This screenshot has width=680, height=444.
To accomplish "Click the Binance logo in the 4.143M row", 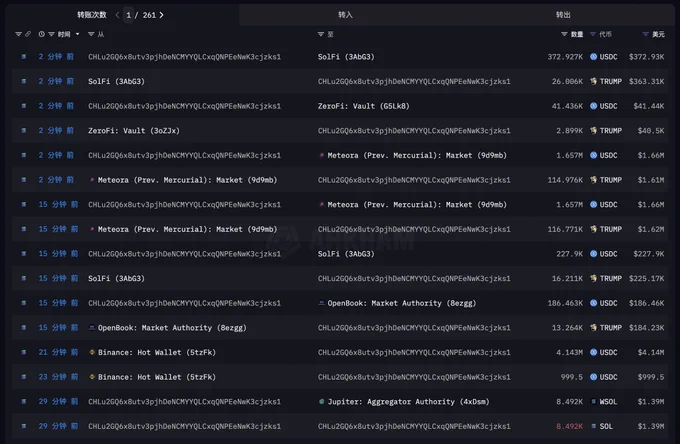I will point(92,353).
